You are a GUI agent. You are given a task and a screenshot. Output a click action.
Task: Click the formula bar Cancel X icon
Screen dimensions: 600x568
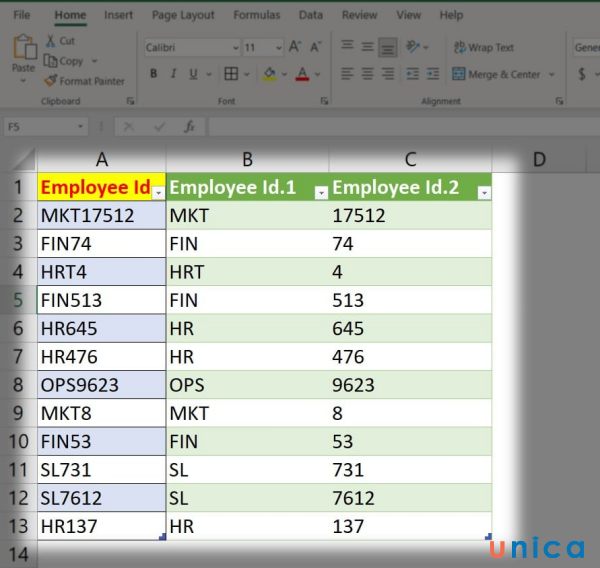tap(129, 126)
